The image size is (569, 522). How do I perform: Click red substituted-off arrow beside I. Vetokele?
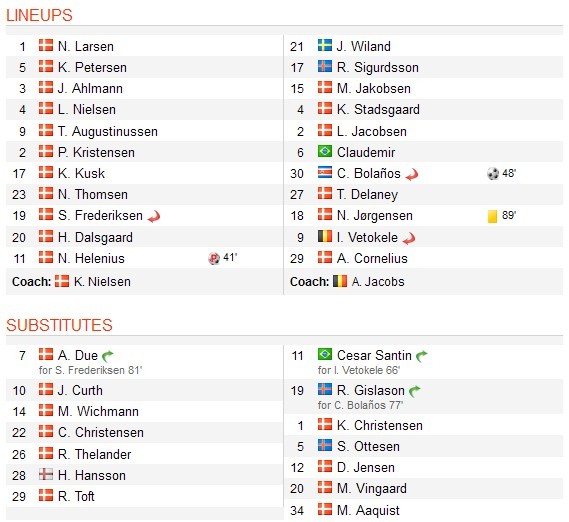[409, 238]
